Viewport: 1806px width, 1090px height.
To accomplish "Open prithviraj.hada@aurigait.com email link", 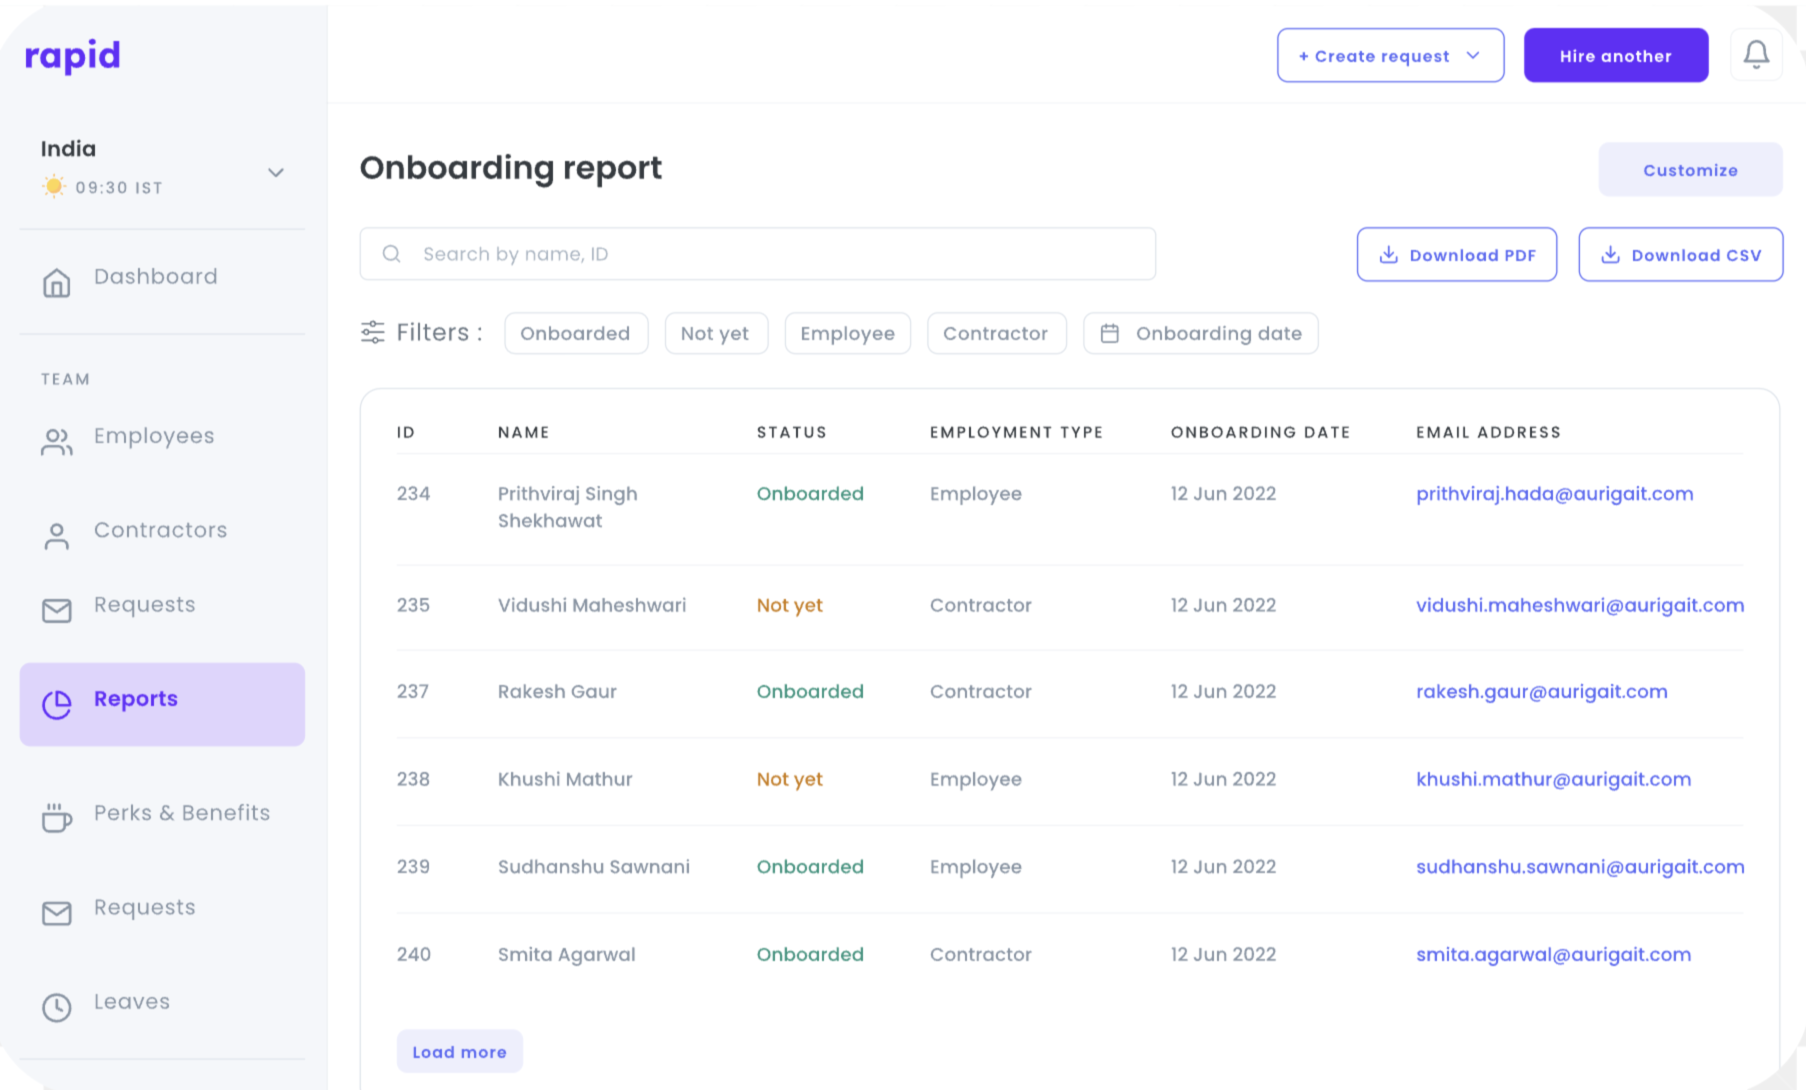I will click(1554, 494).
